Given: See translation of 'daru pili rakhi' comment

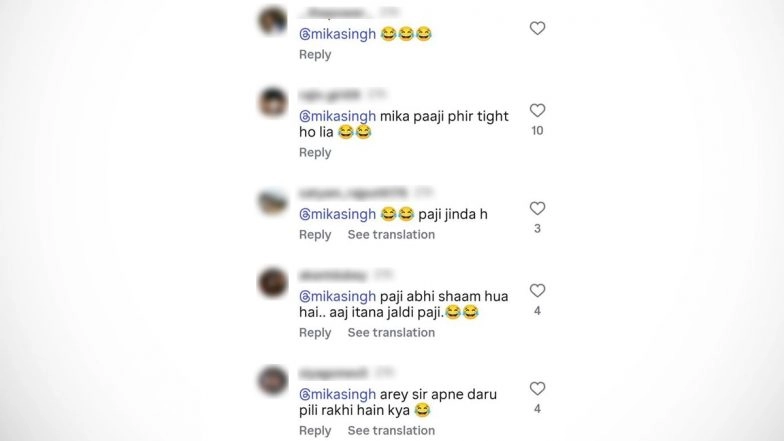Looking at the screenshot, I should [x=392, y=430].
